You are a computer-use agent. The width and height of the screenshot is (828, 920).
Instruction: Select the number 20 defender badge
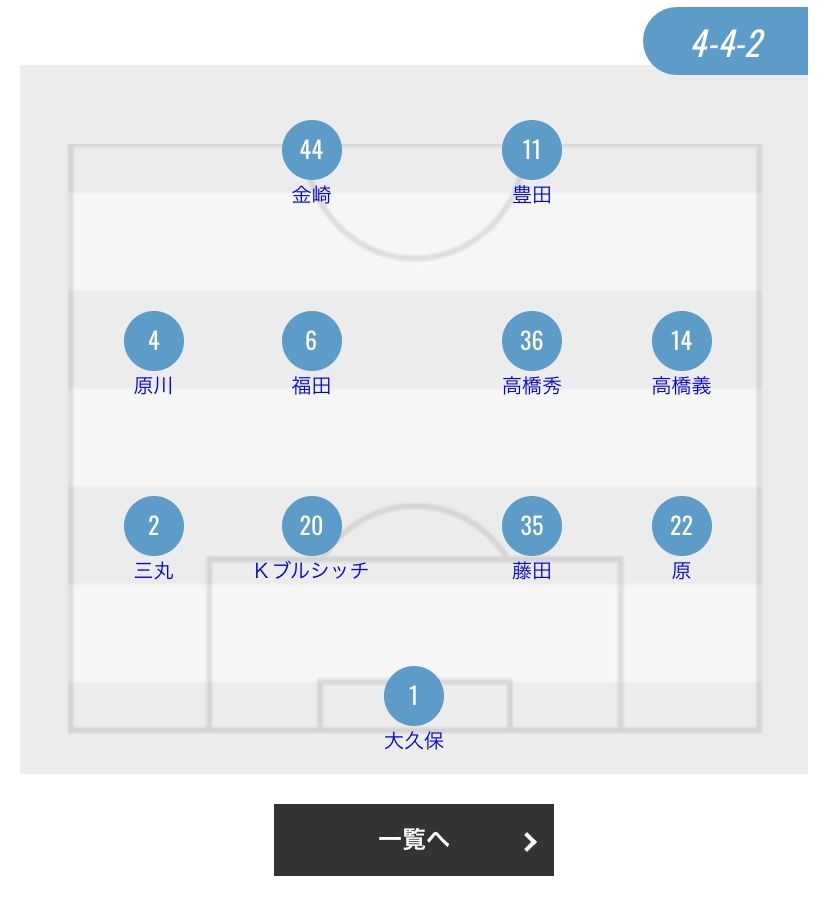pos(311,526)
